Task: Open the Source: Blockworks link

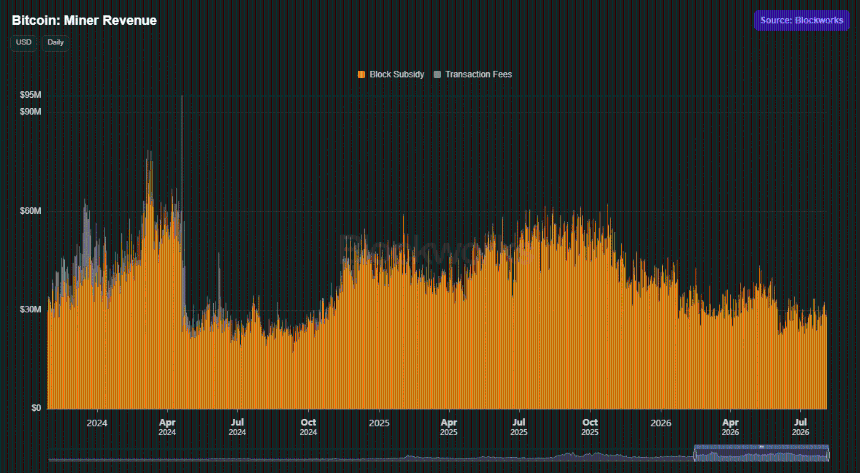Action: [x=801, y=20]
